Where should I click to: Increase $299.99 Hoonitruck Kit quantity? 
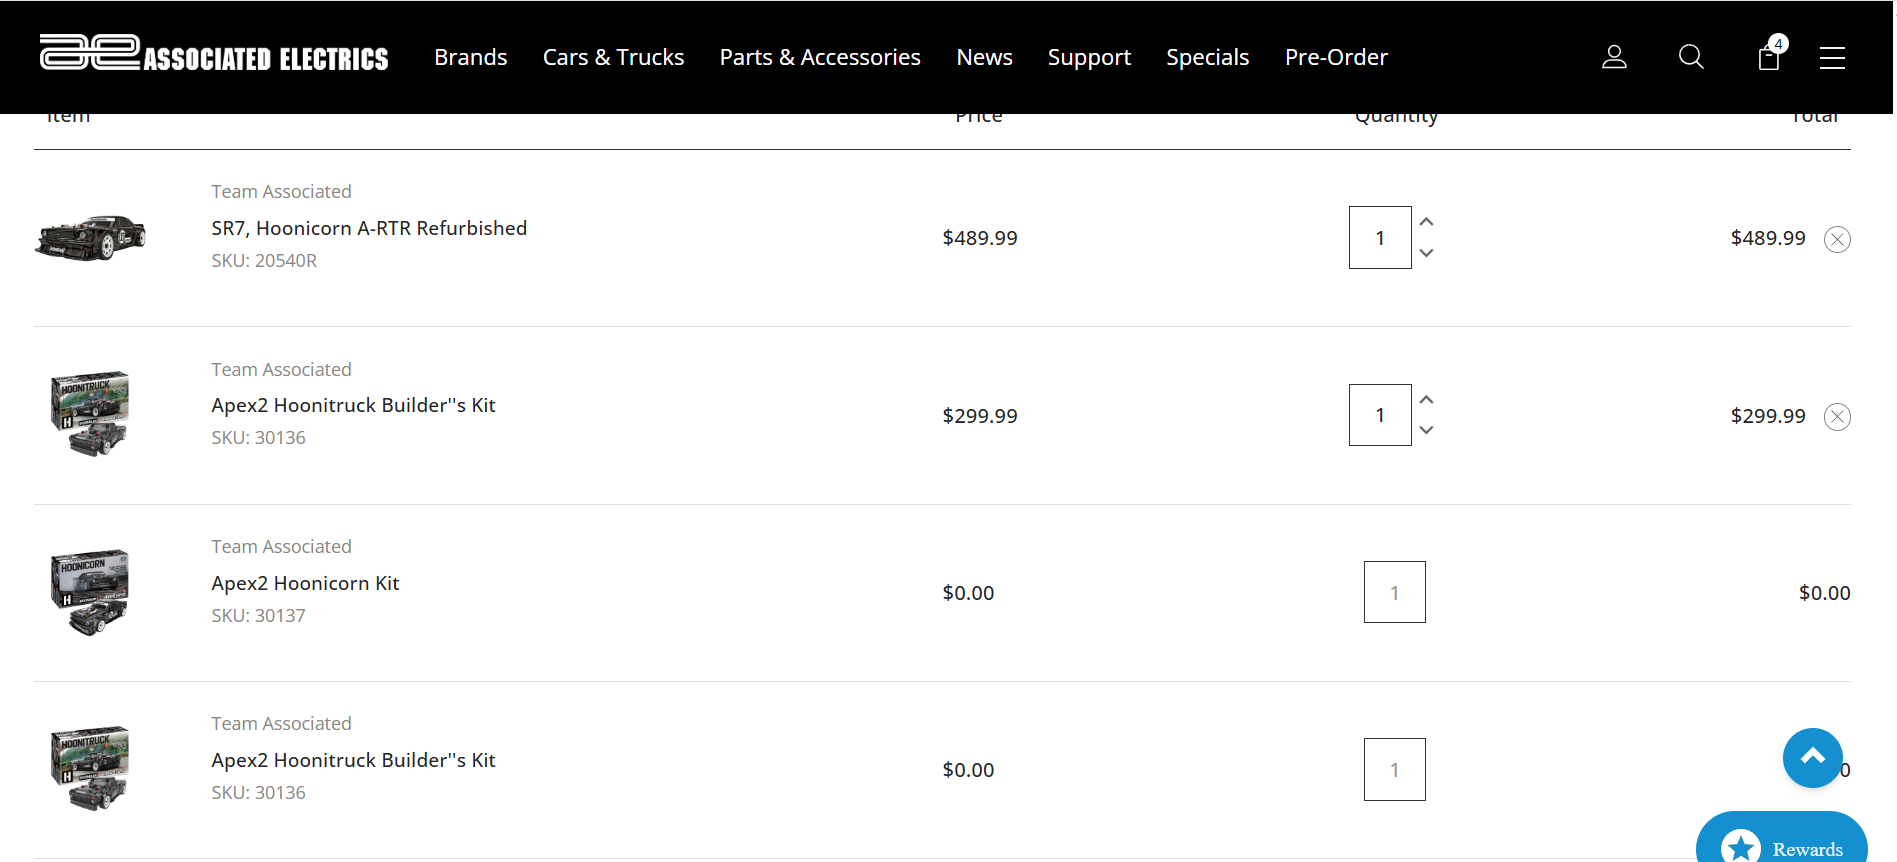pos(1427,400)
